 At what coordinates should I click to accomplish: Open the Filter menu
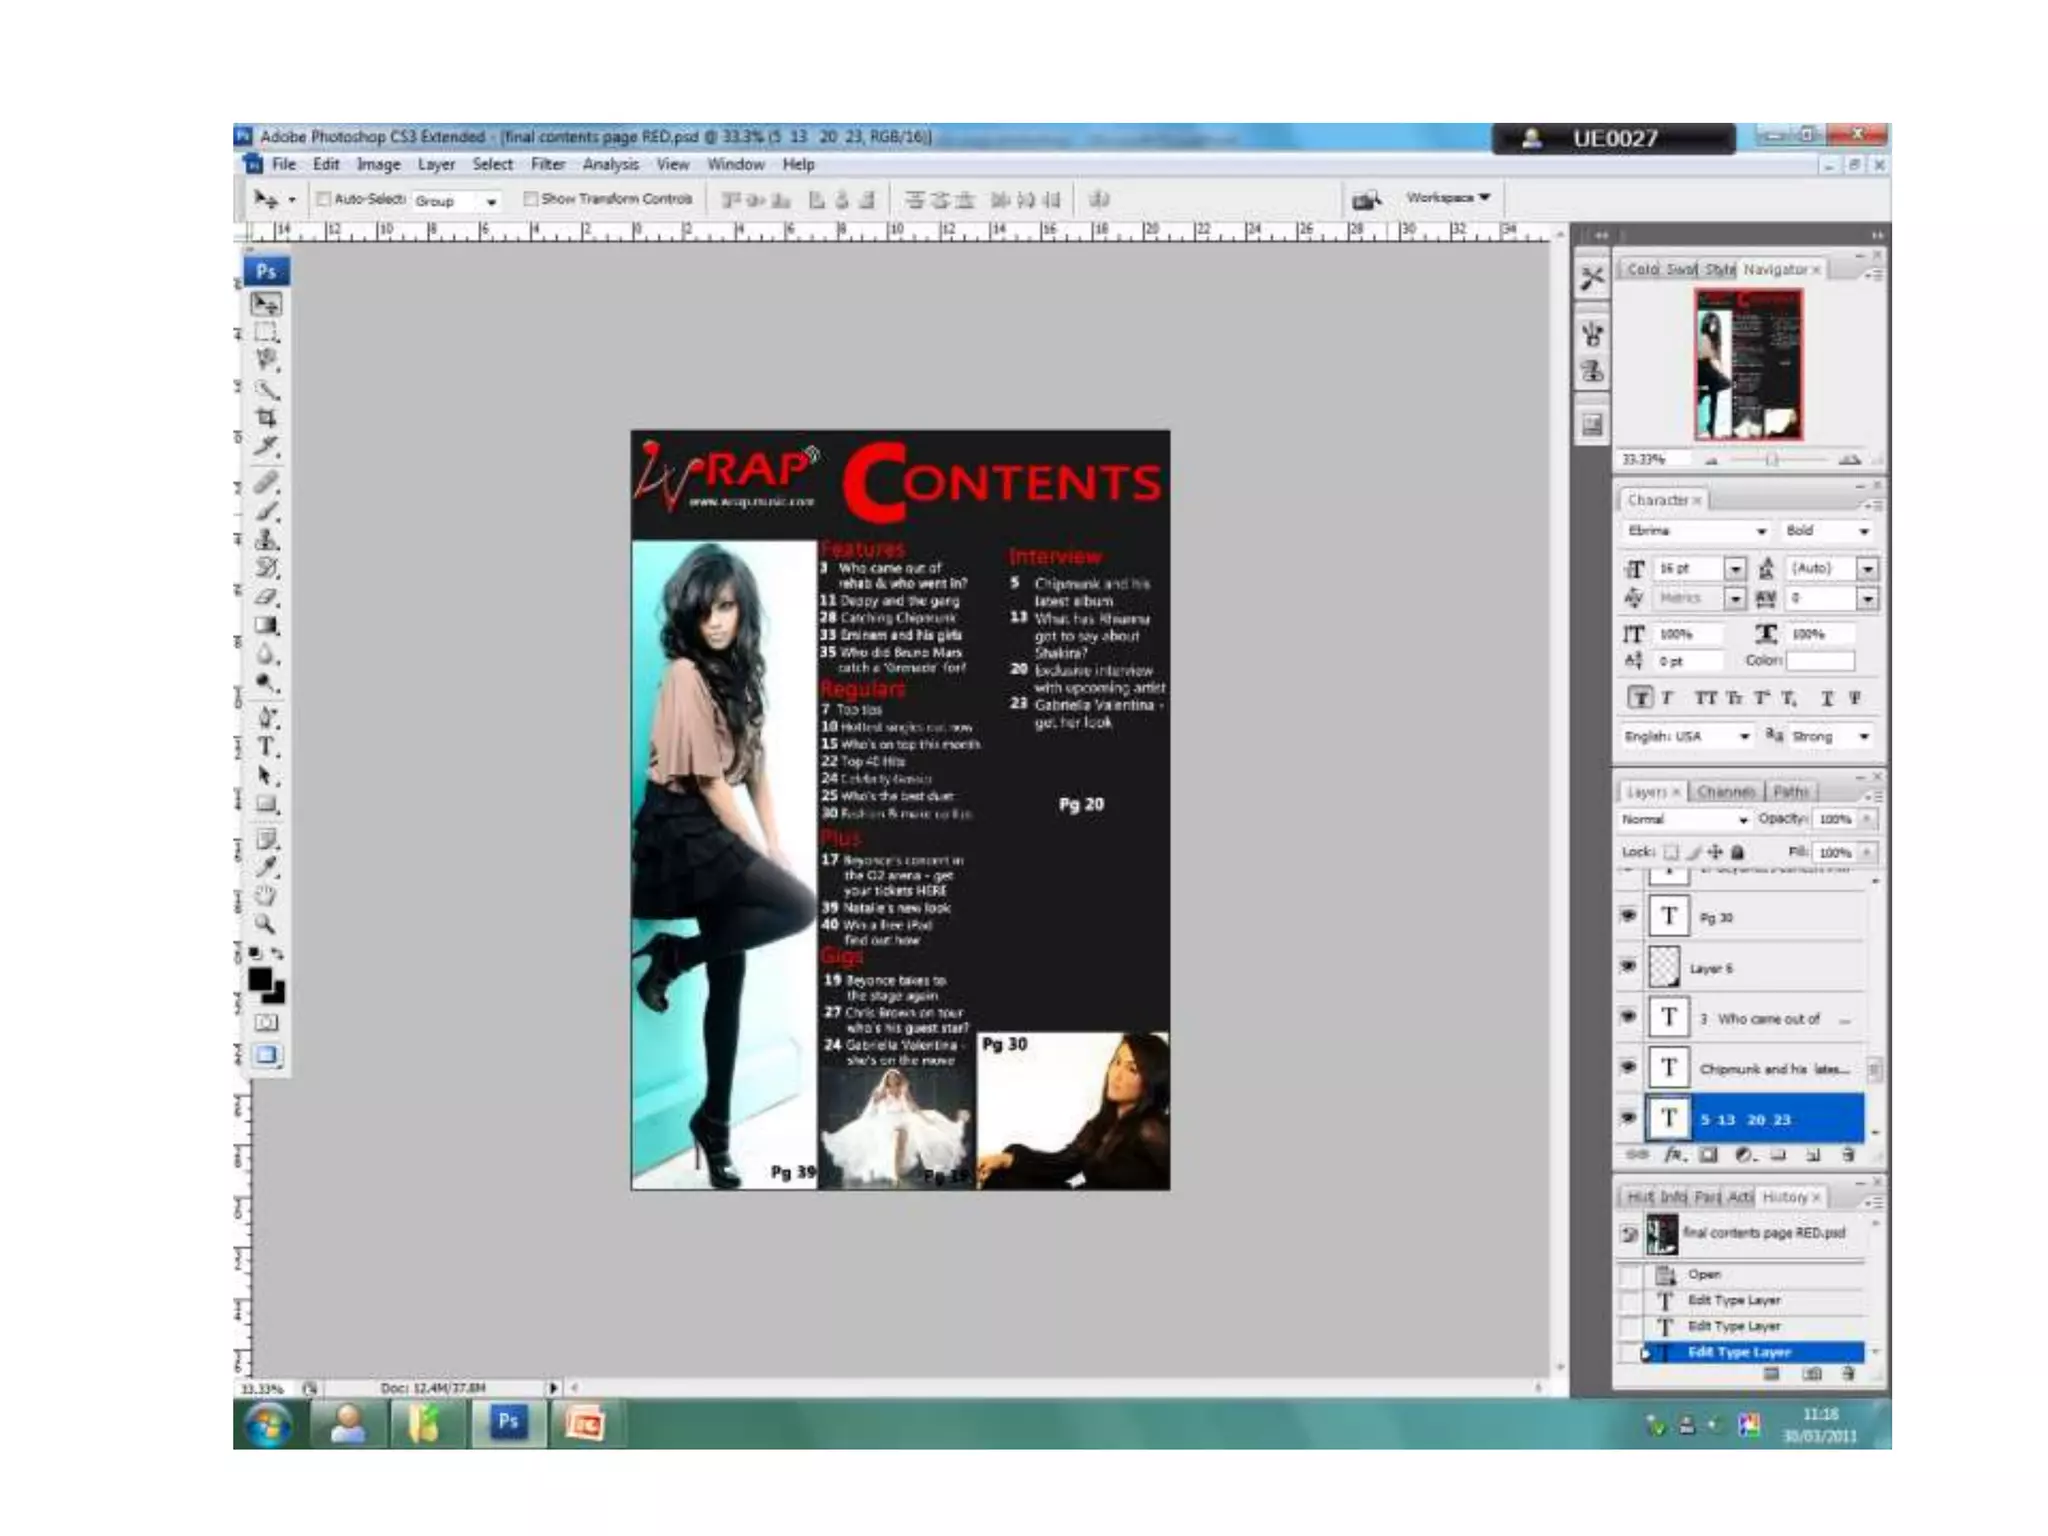(x=548, y=164)
